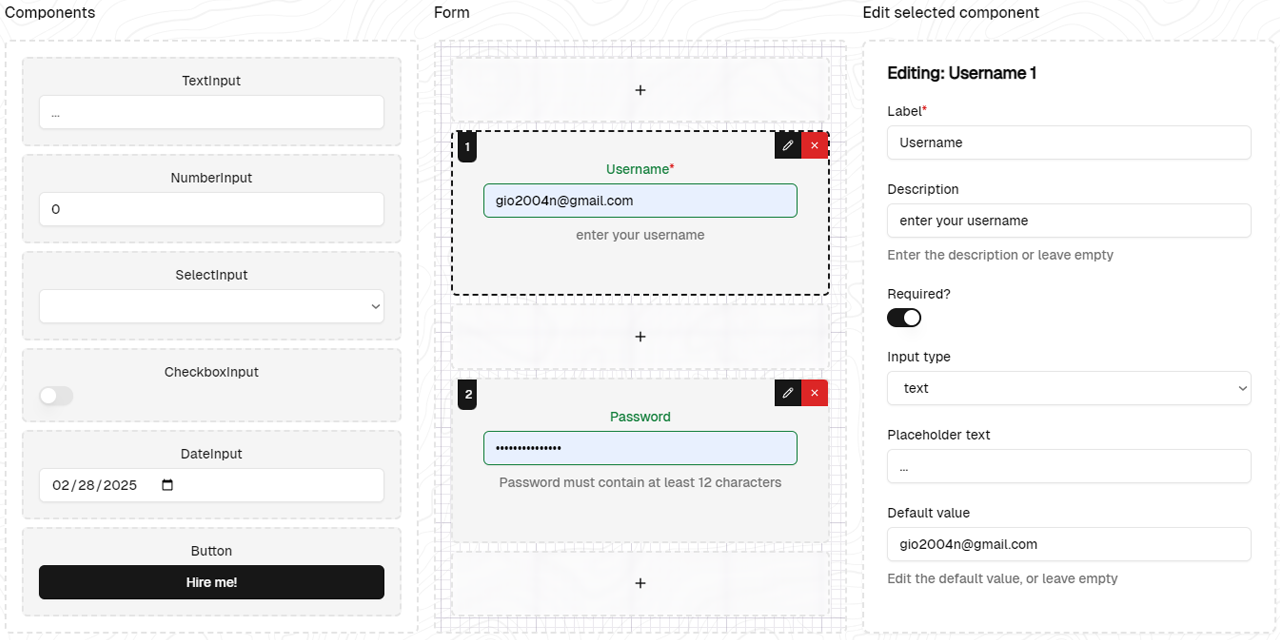The height and width of the screenshot is (640, 1280).
Task: Click the Description field in edit panel
Action: [x=1068, y=220]
